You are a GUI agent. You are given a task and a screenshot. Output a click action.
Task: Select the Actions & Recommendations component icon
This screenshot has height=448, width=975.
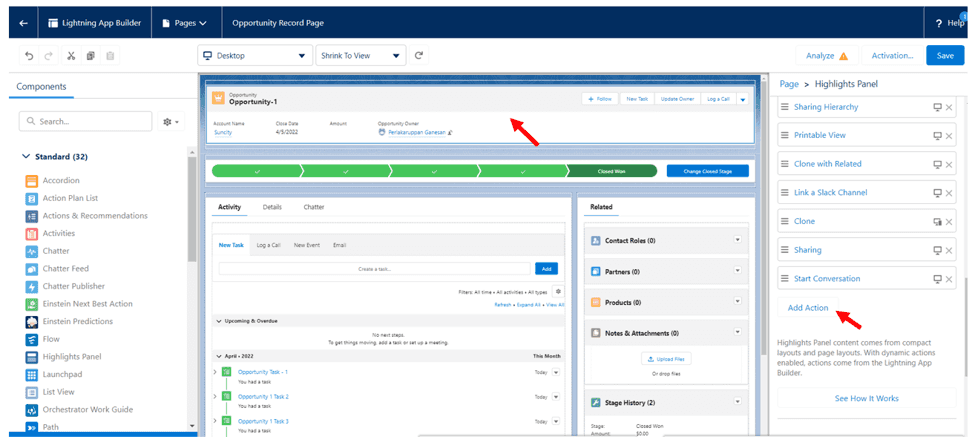pos(32,216)
